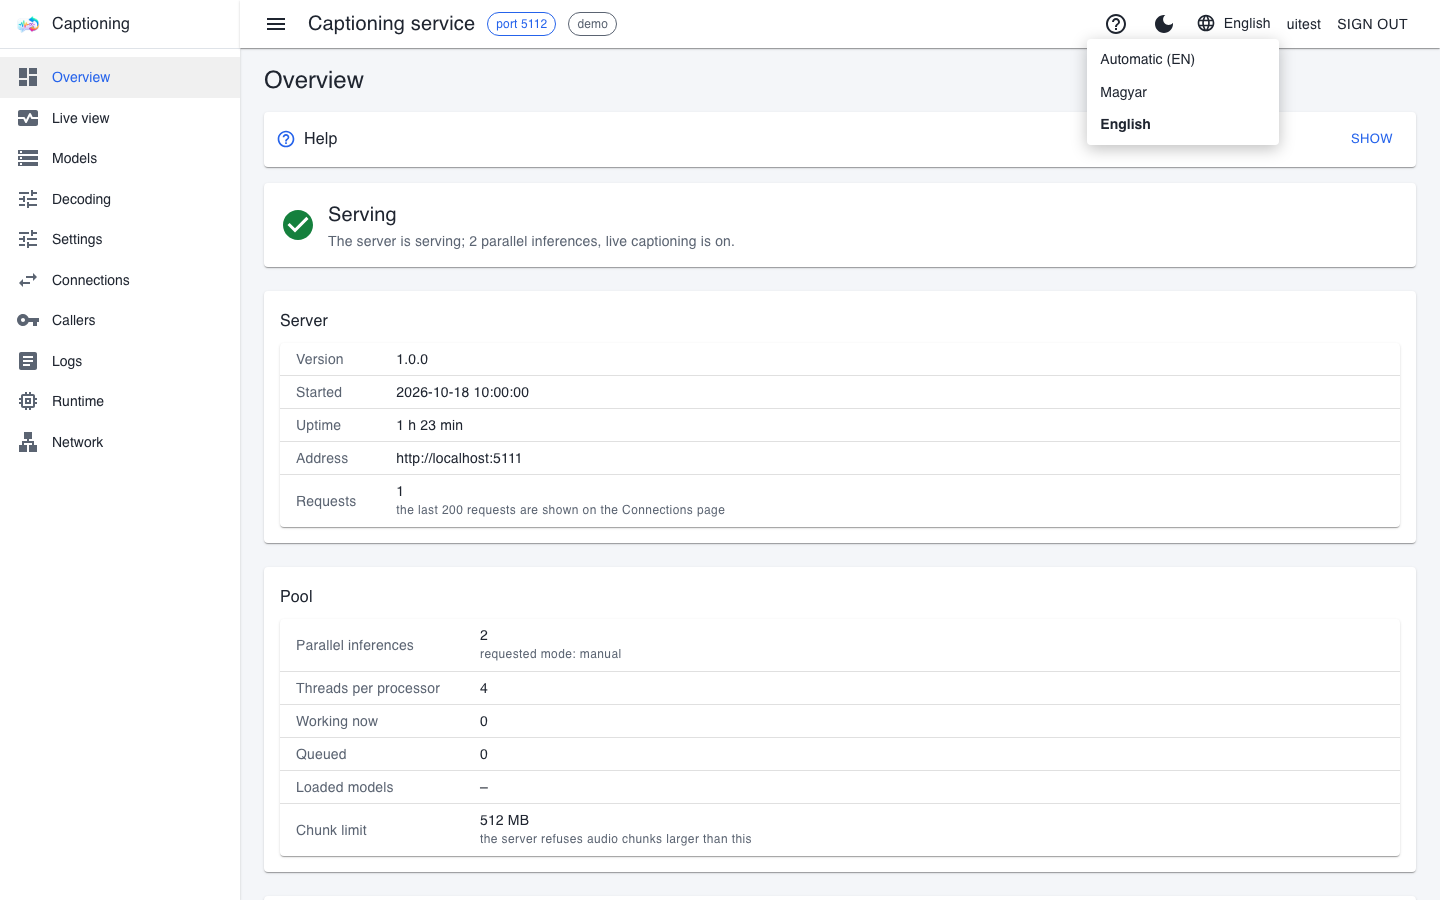This screenshot has width=1440, height=900.
Task: Click the uitest username
Action: pyautogui.click(x=1303, y=24)
